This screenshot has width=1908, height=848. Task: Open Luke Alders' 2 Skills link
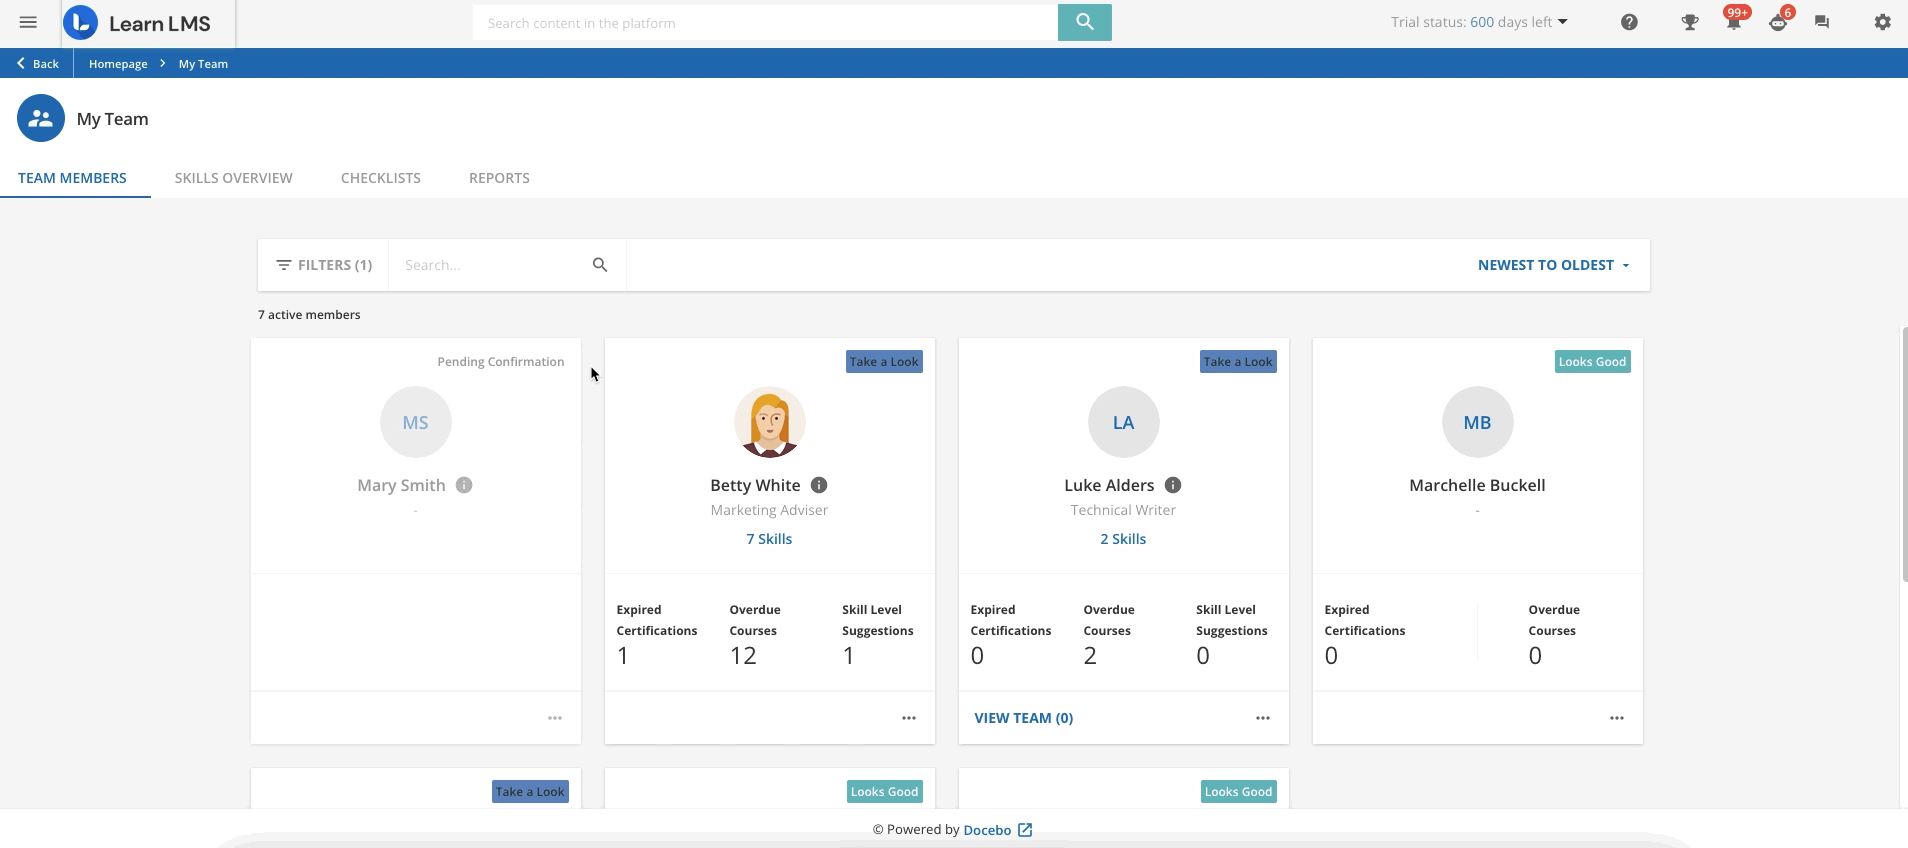(1123, 539)
